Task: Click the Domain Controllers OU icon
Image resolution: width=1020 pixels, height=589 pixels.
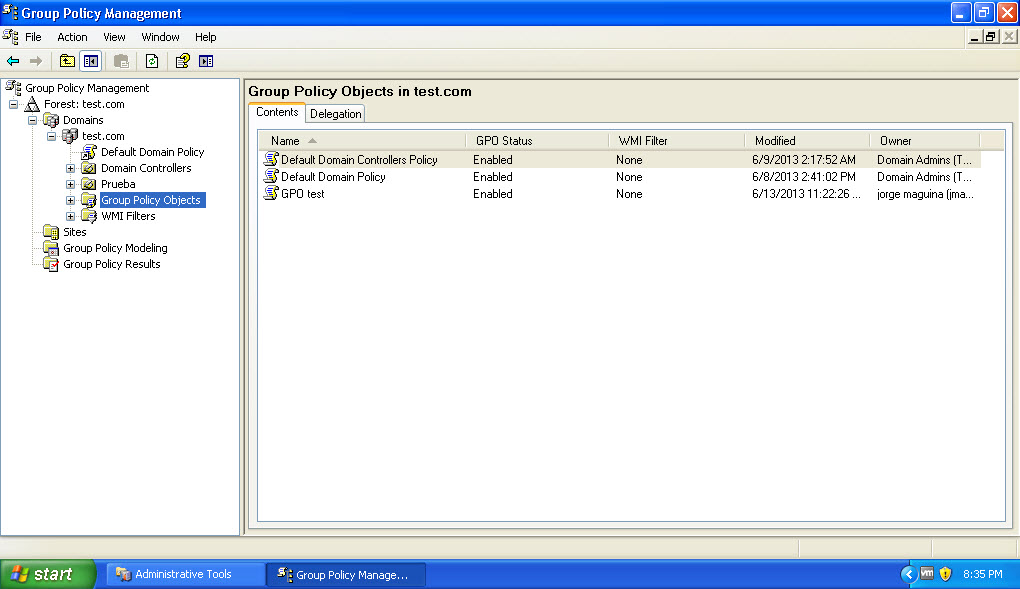Action: (88, 168)
